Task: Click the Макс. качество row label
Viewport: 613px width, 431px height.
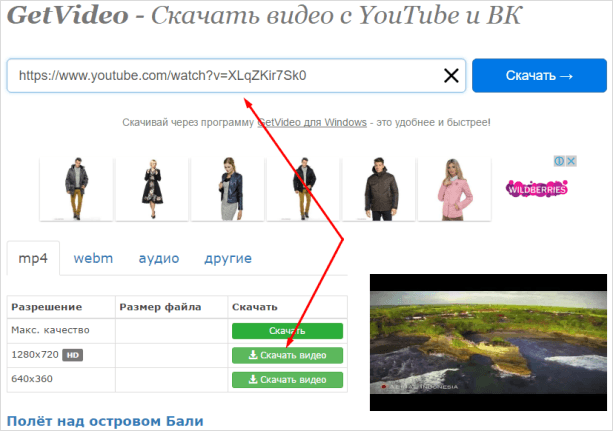Action: [50, 330]
